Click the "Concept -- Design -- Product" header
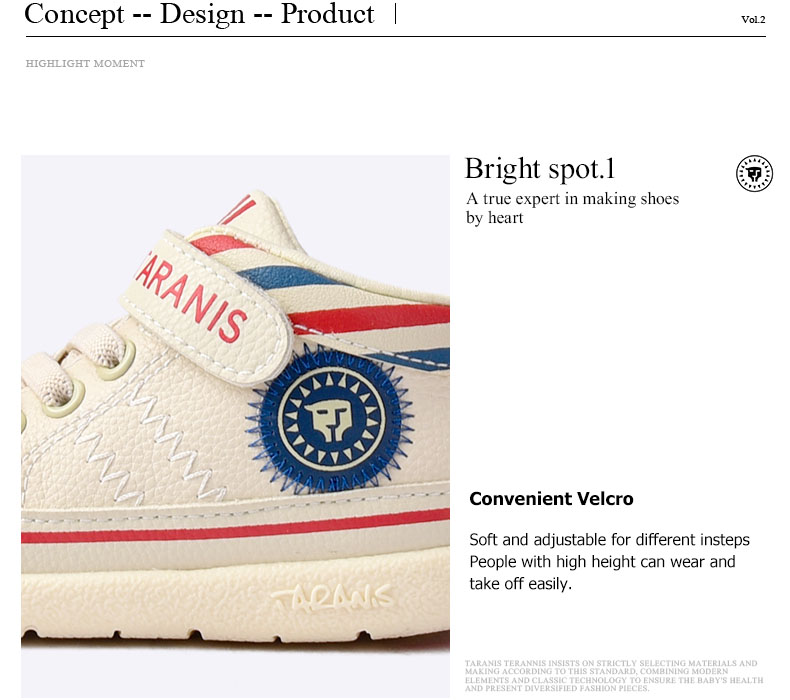Image resolution: width=790 pixels, height=700 pixels. click(199, 15)
